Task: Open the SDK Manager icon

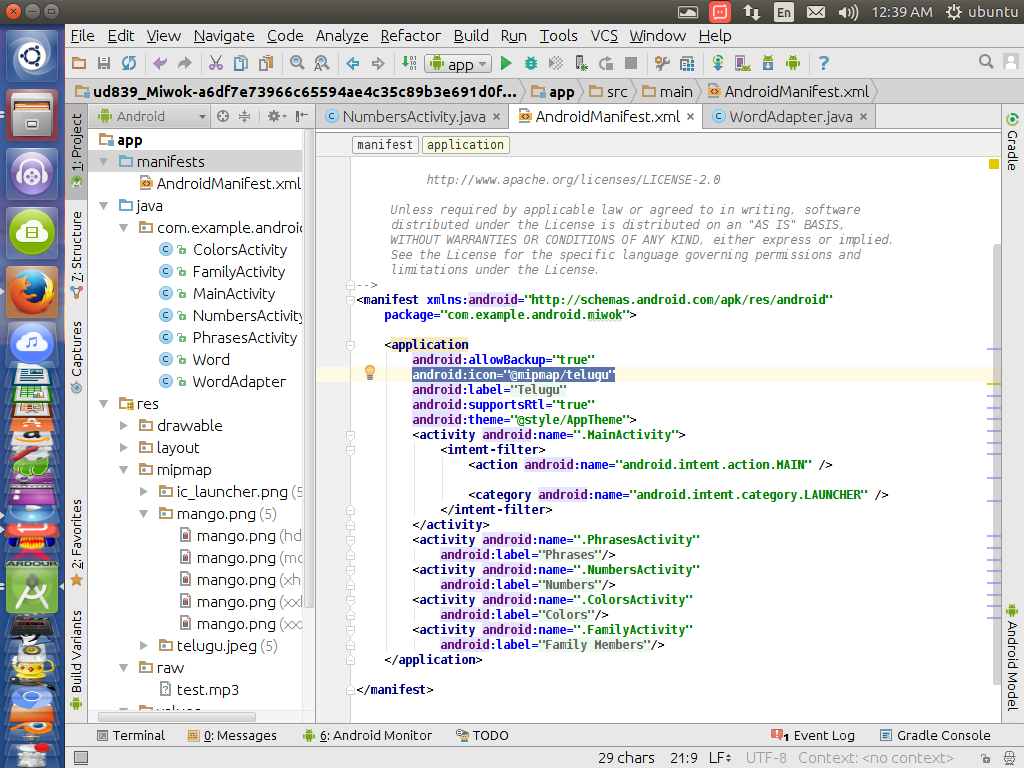Action: click(x=767, y=63)
